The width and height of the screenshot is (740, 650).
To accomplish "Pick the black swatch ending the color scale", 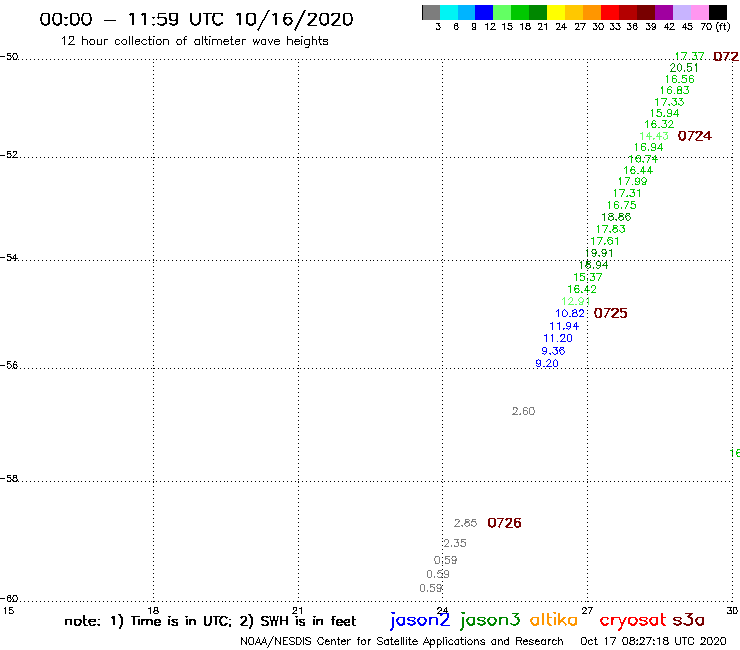I will tap(718, 12).
